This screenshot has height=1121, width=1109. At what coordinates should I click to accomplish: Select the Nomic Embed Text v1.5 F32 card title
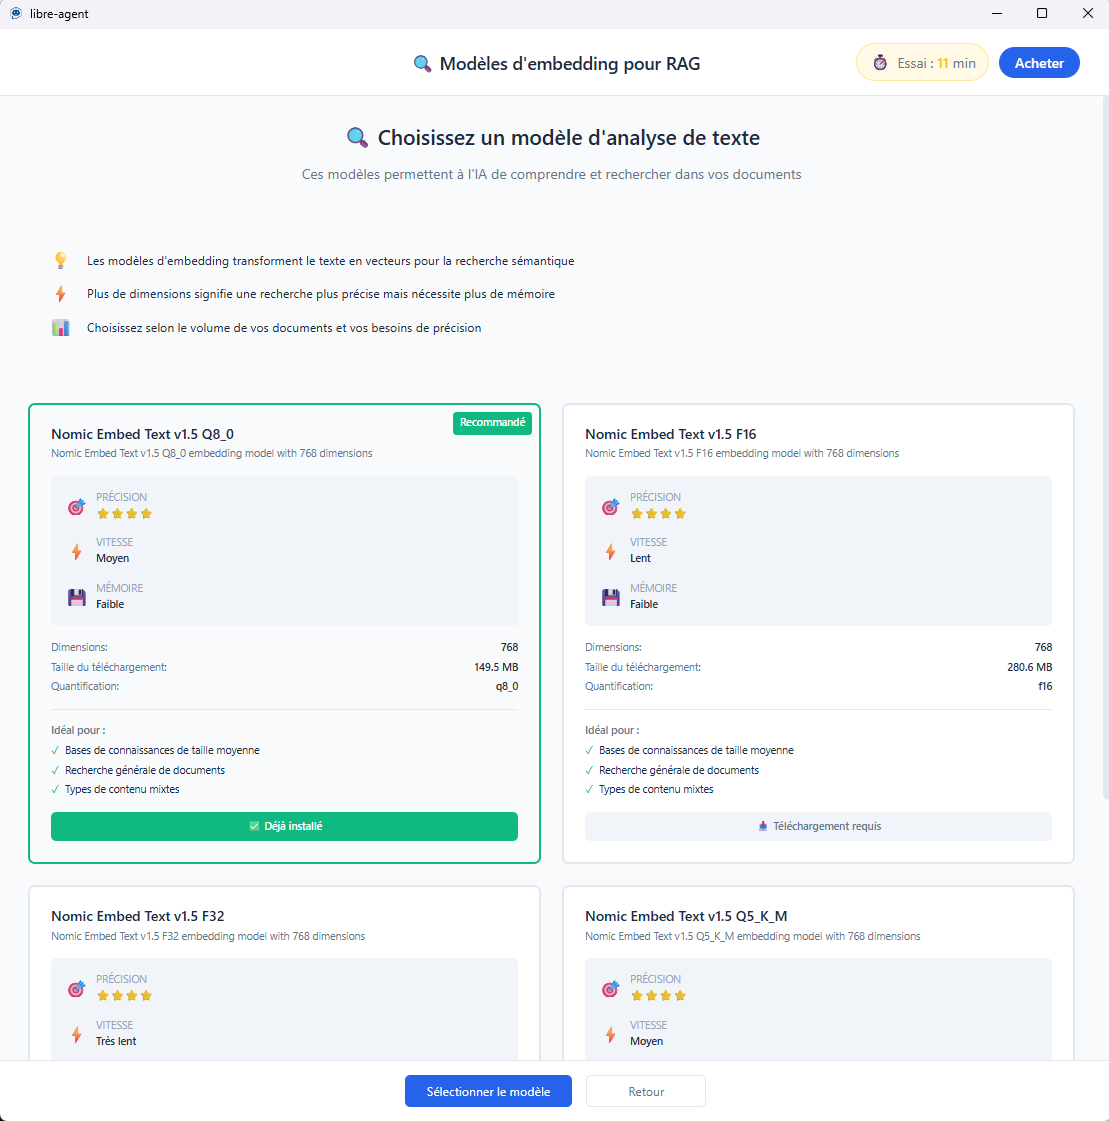pyautogui.click(x=137, y=916)
